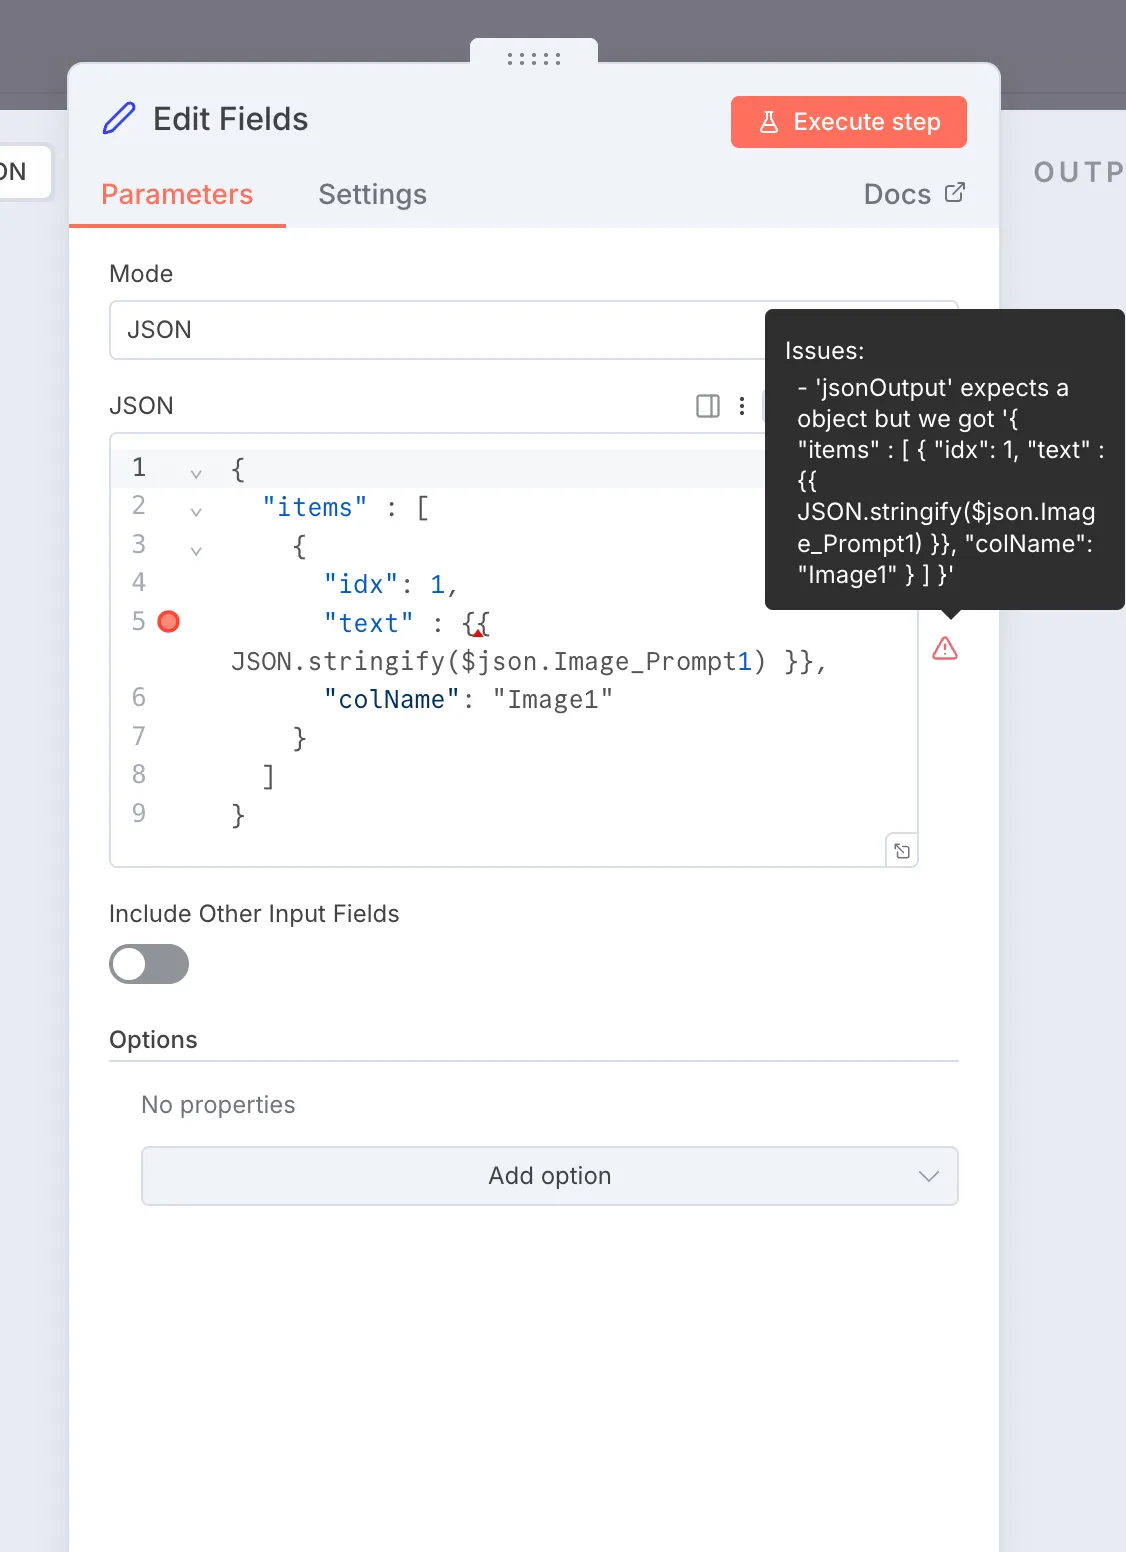
Task: Open the three-dot JSON field menu
Action: coord(742,405)
